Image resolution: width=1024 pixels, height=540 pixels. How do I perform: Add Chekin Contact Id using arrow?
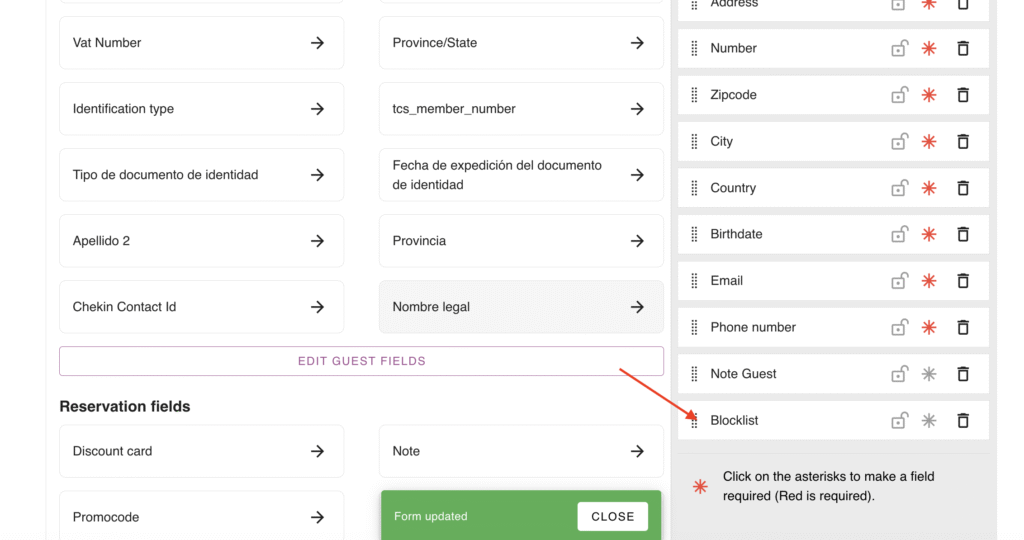coord(317,307)
